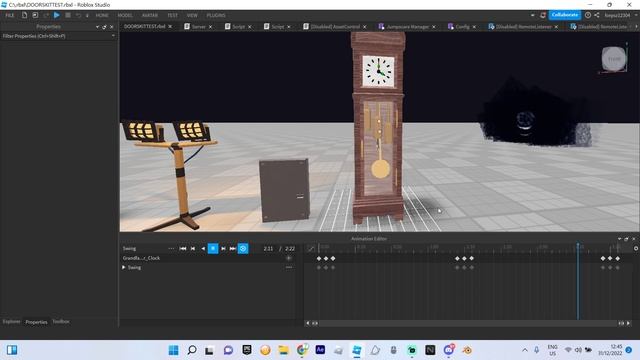
Task: Open the Swing track options menu
Action: pos(289,267)
